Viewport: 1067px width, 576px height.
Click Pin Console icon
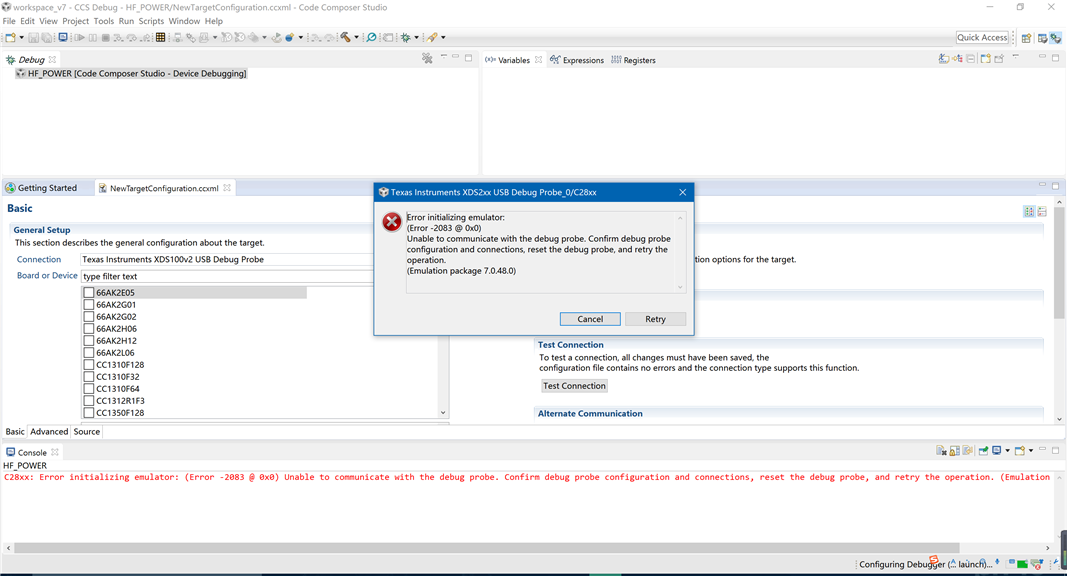(983, 451)
